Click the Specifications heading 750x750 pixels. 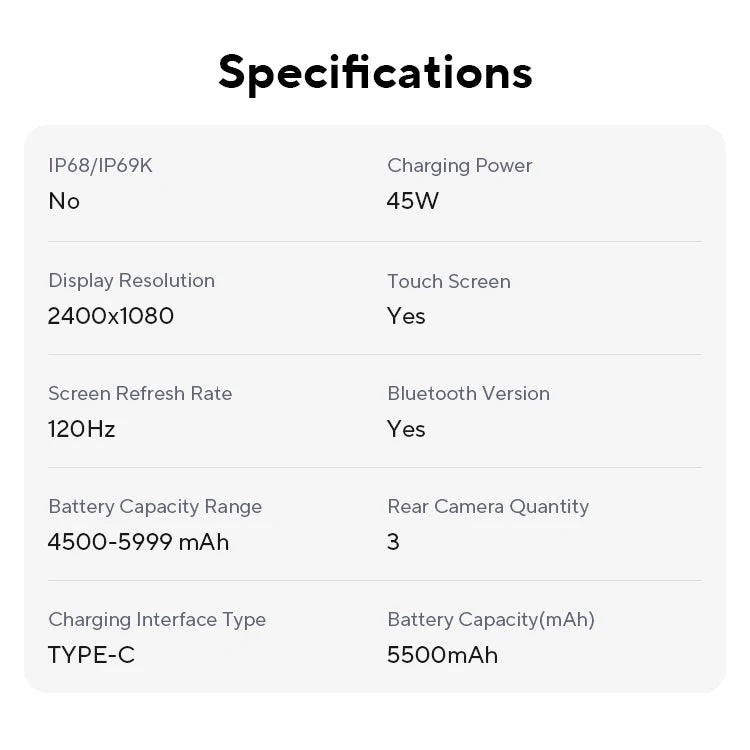[375, 72]
